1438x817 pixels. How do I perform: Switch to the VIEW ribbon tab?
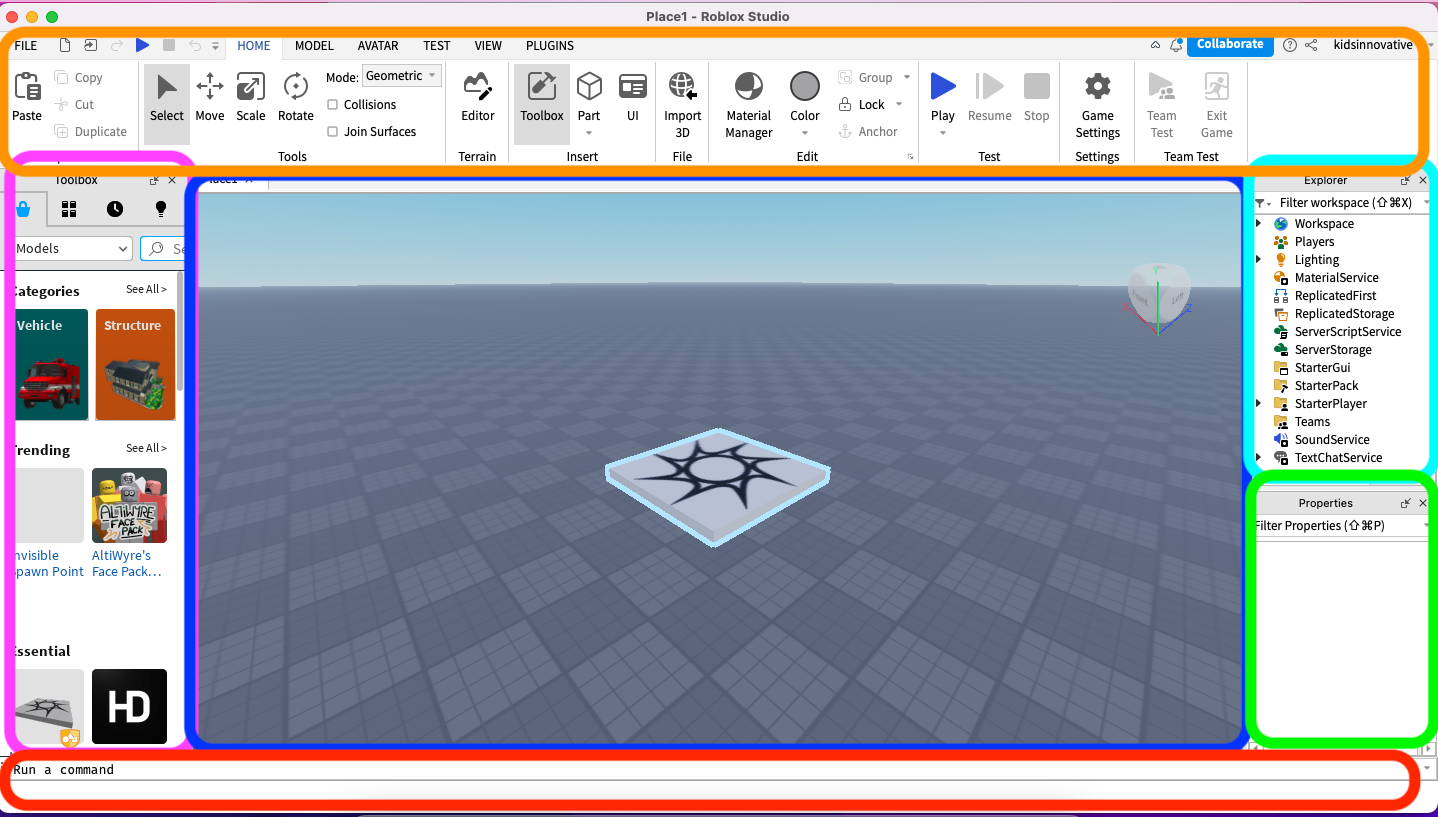coord(488,46)
